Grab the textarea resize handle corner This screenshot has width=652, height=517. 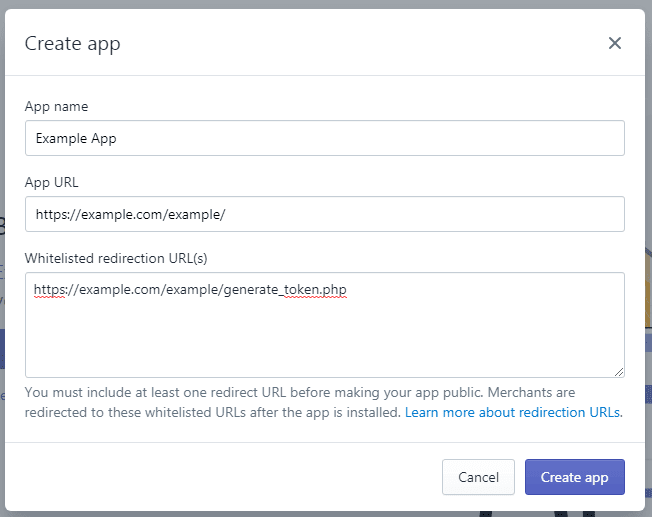point(619,372)
